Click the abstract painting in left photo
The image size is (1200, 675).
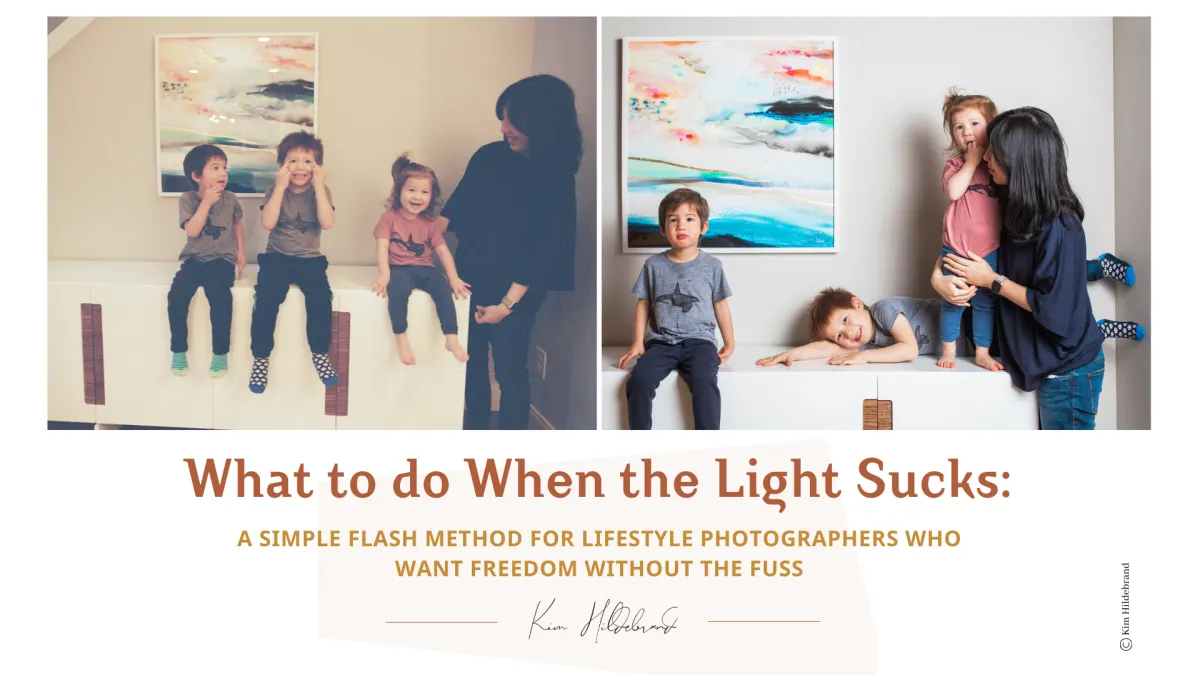(x=237, y=114)
